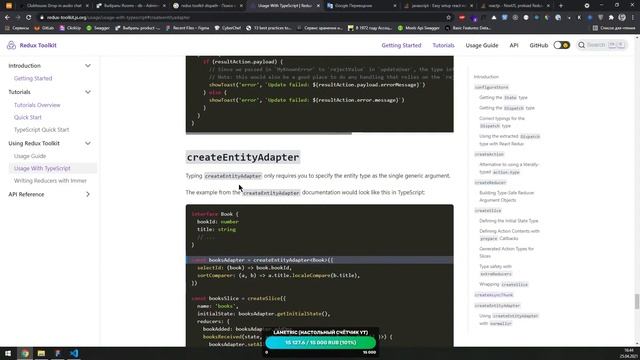Image resolution: width=640 pixels, height=360 pixels.
Task: Switch to Chrome in the taskbar
Action: tap(25, 353)
